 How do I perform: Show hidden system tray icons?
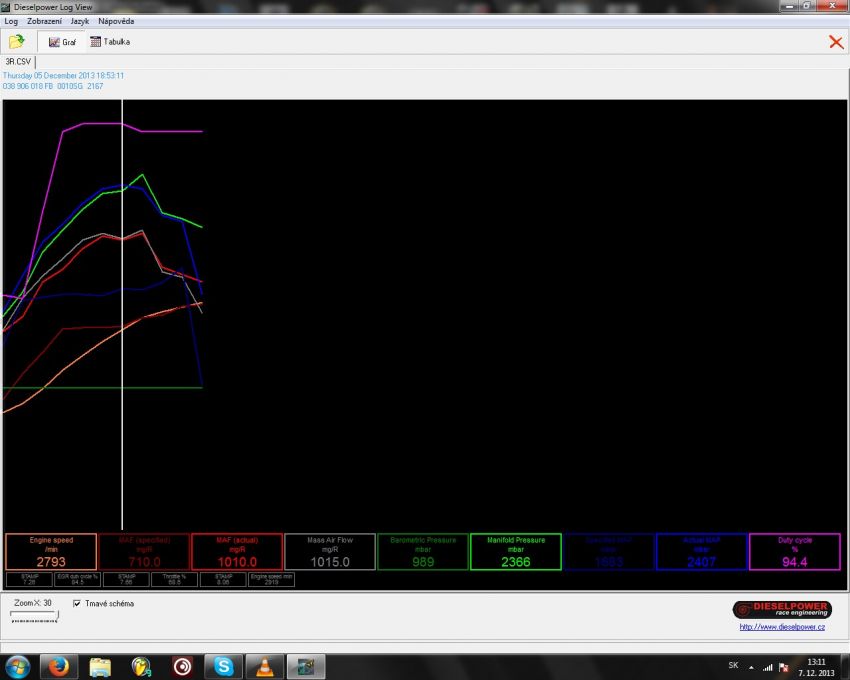click(751, 668)
